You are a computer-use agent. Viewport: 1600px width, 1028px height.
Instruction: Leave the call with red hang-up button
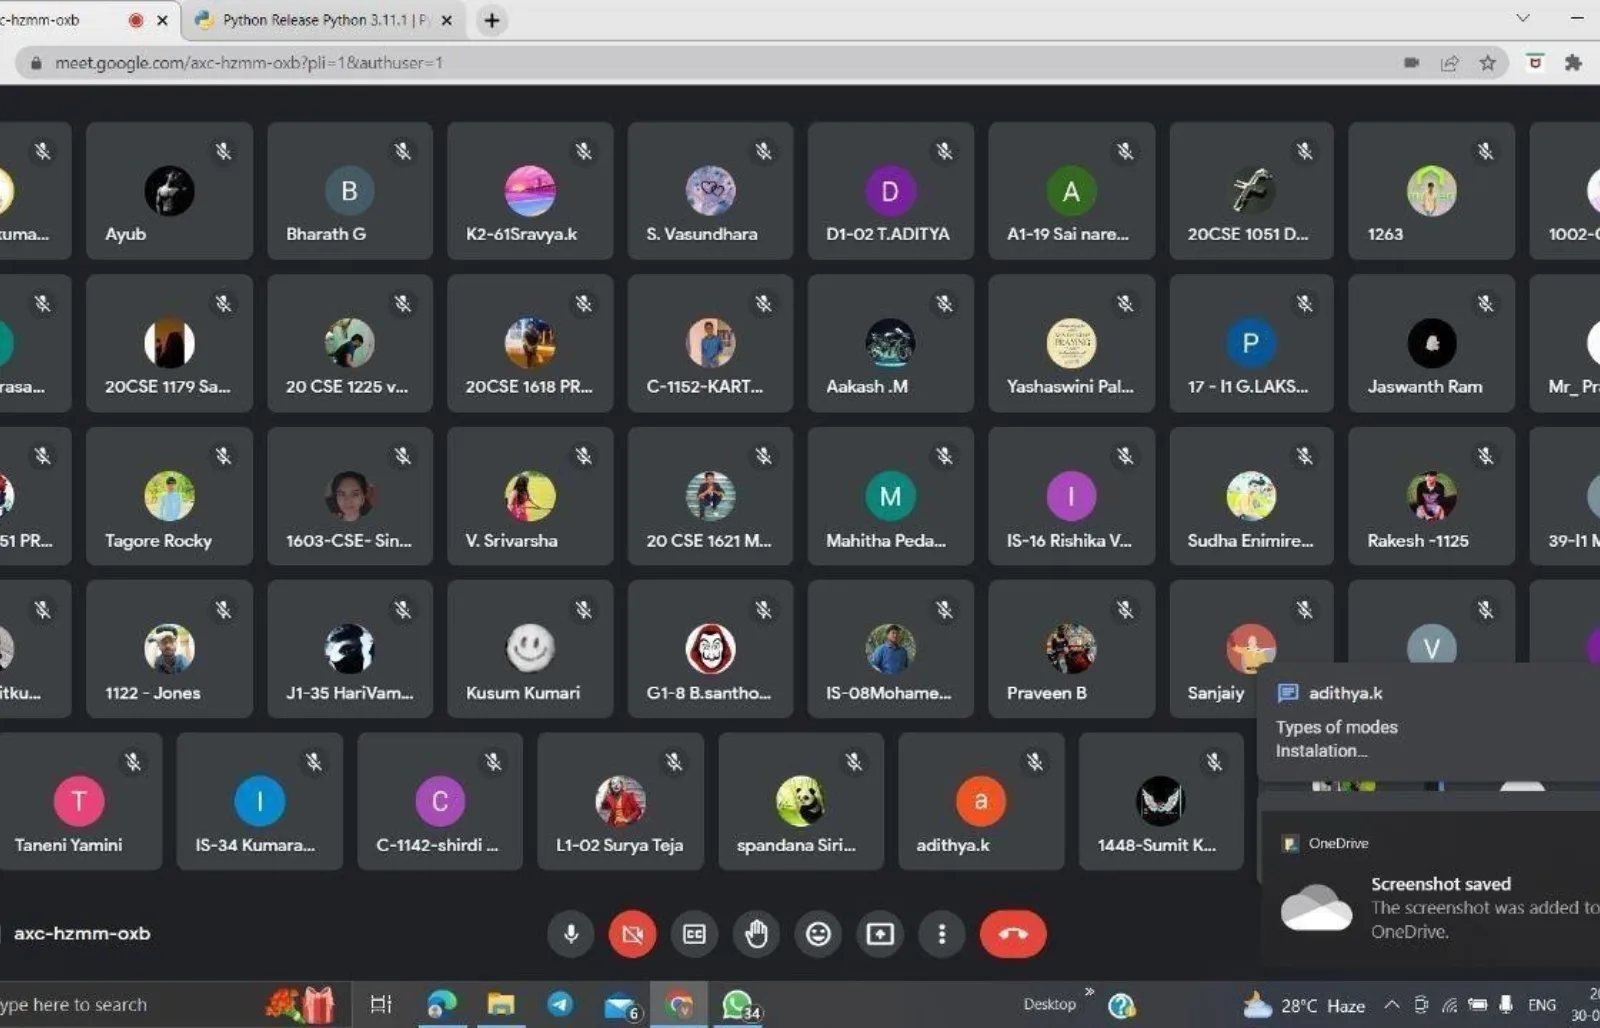click(1012, 934)
